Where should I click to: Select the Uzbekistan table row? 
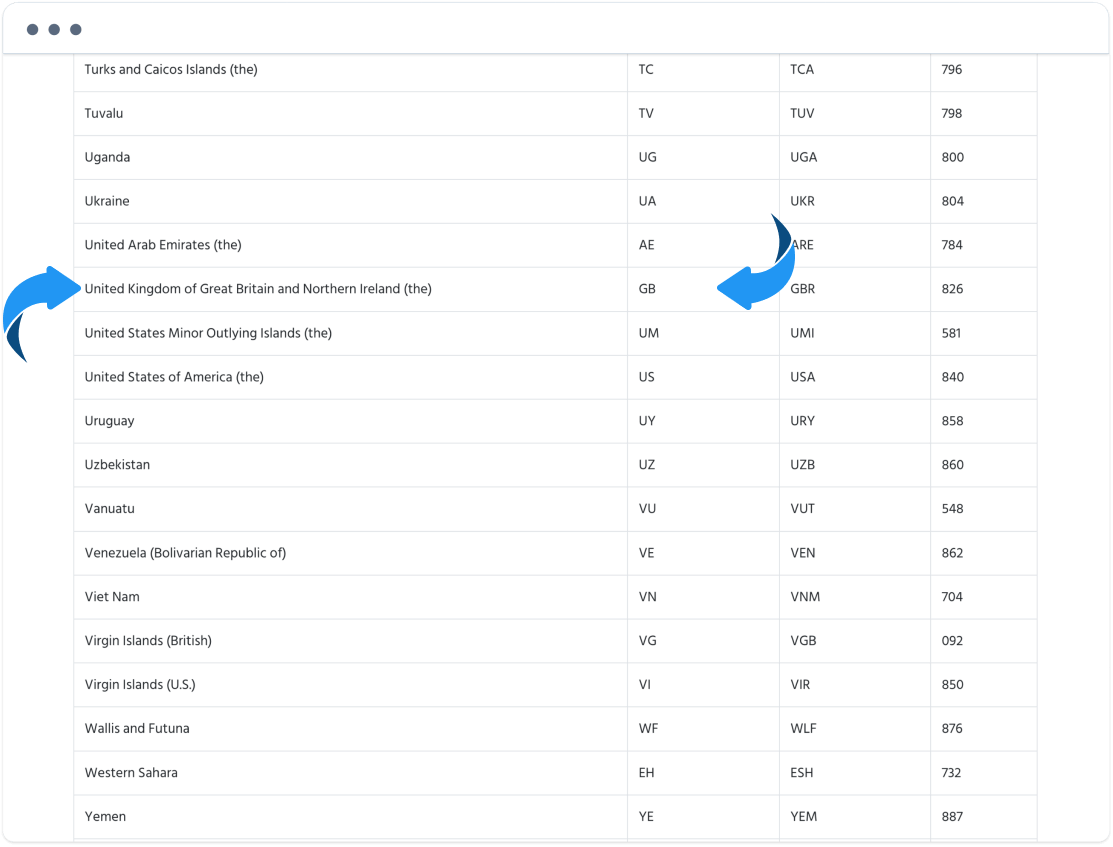(555, 465)
